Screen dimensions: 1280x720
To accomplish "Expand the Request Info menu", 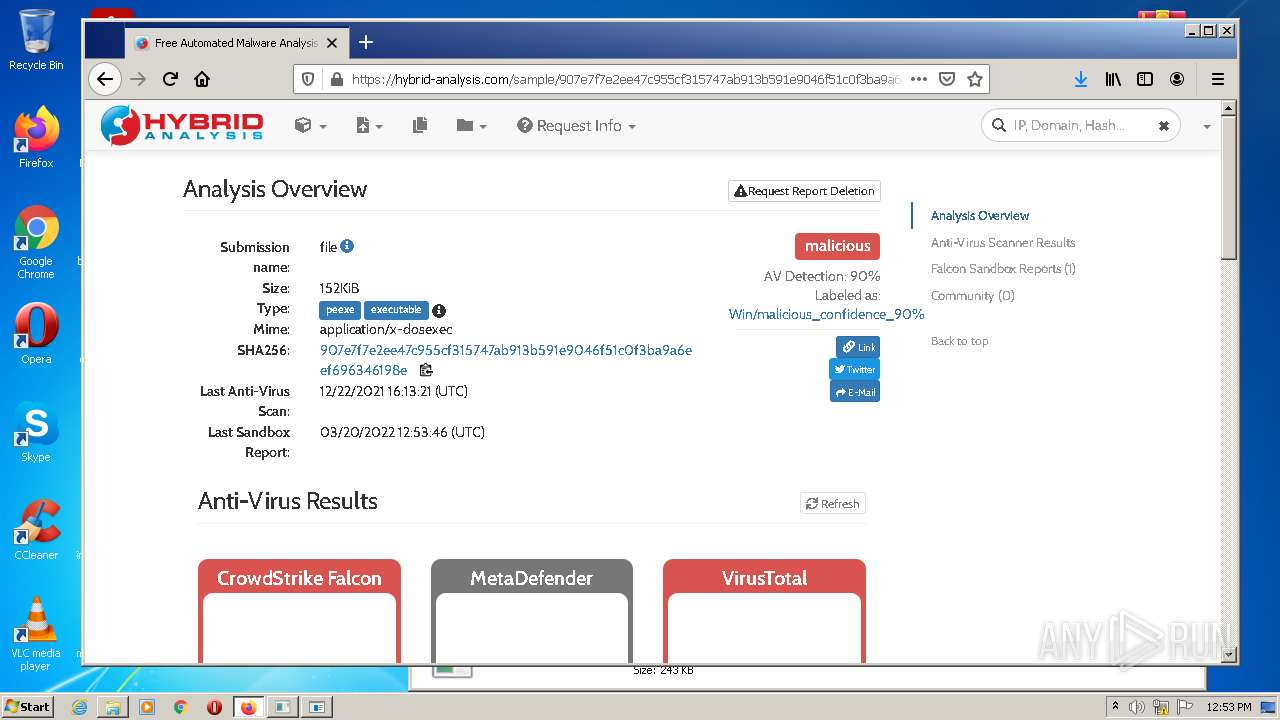I will point(576,125).
